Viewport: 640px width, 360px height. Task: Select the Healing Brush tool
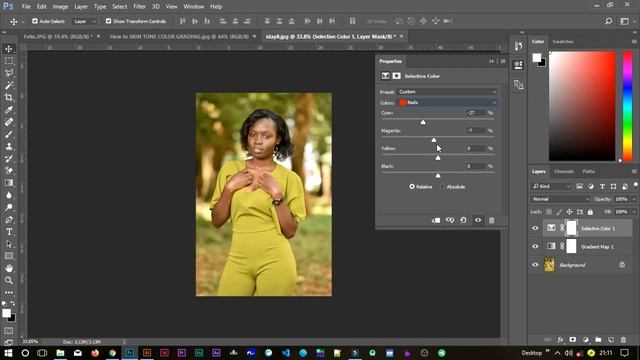coord(9,122)
